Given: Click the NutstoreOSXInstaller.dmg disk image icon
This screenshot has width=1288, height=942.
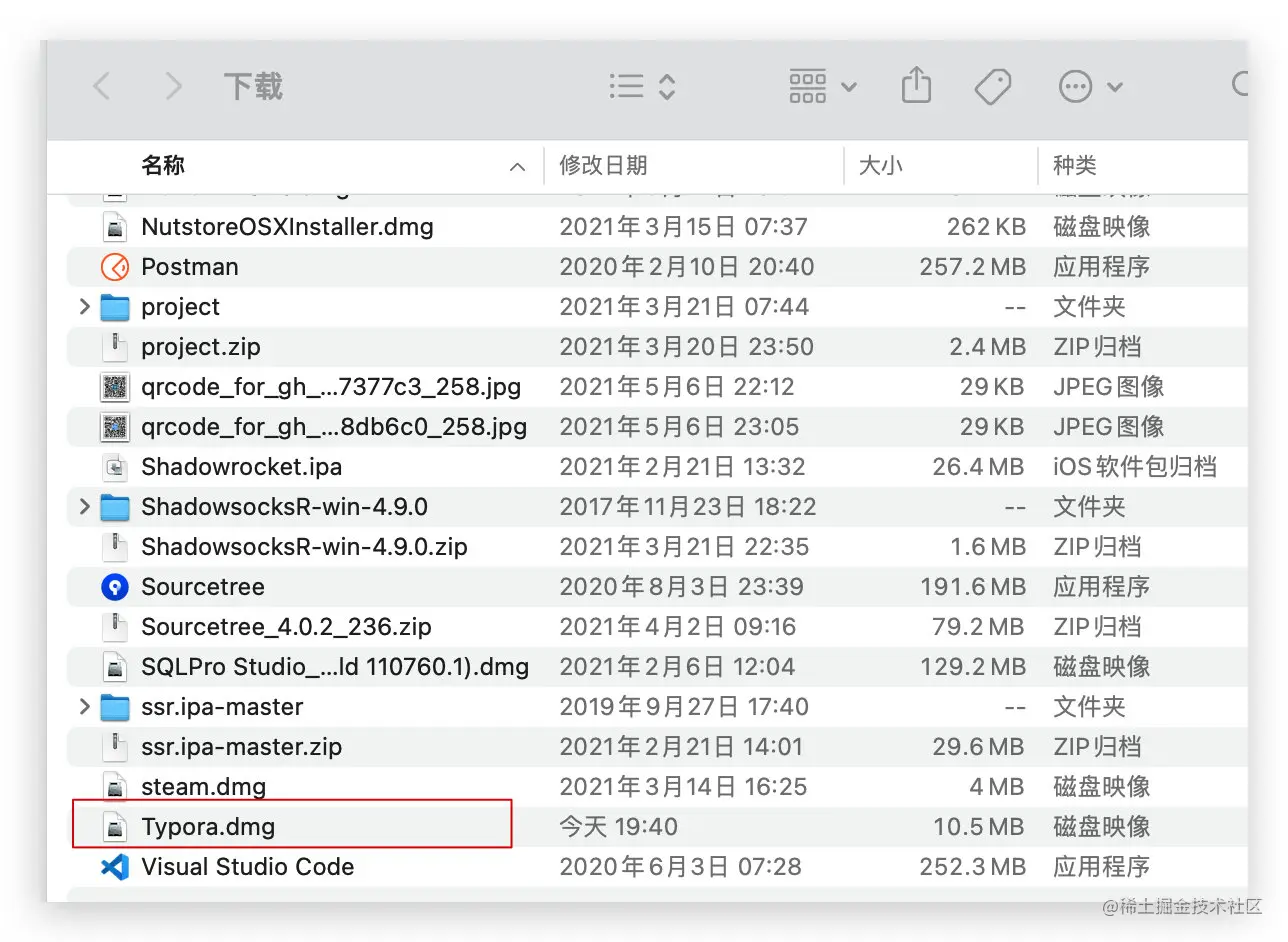Looking at the screenshot, I should coord(116,227).
